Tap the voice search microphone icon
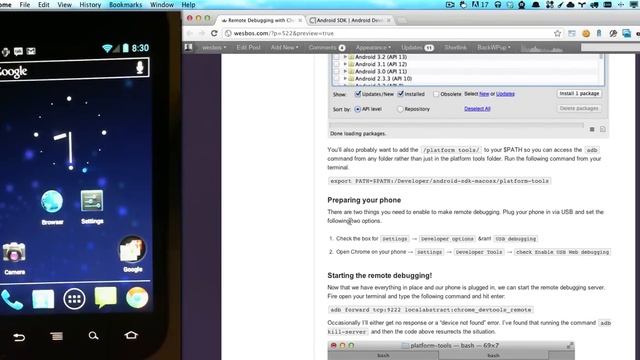The height and width of the screenshot is (360, 640). coord(140,67)
